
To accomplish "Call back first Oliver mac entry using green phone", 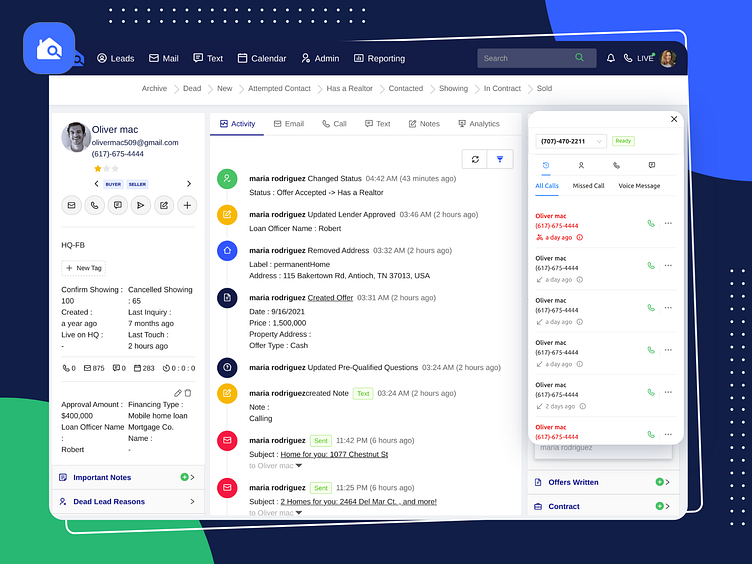I will click(x=651, y=223).
